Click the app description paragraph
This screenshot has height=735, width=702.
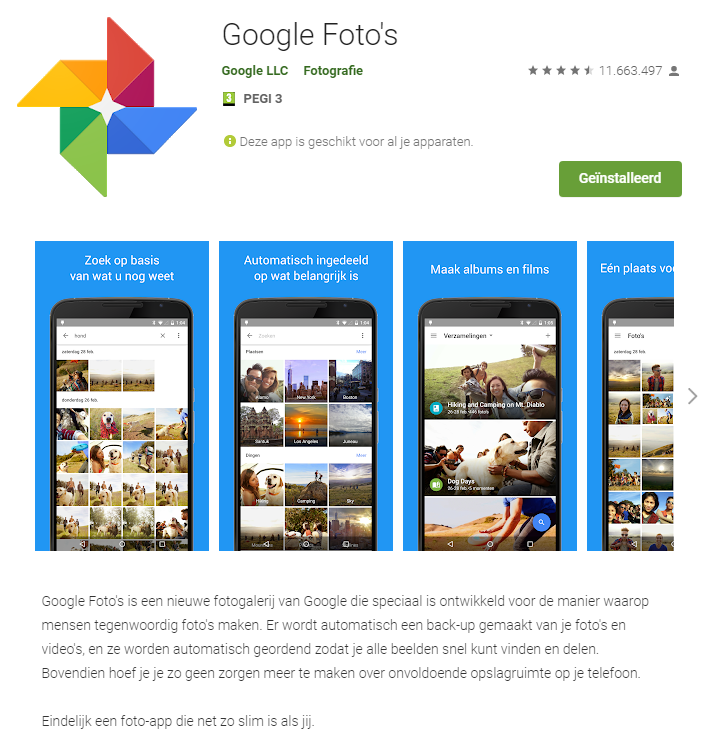click(x=345, y=637)
